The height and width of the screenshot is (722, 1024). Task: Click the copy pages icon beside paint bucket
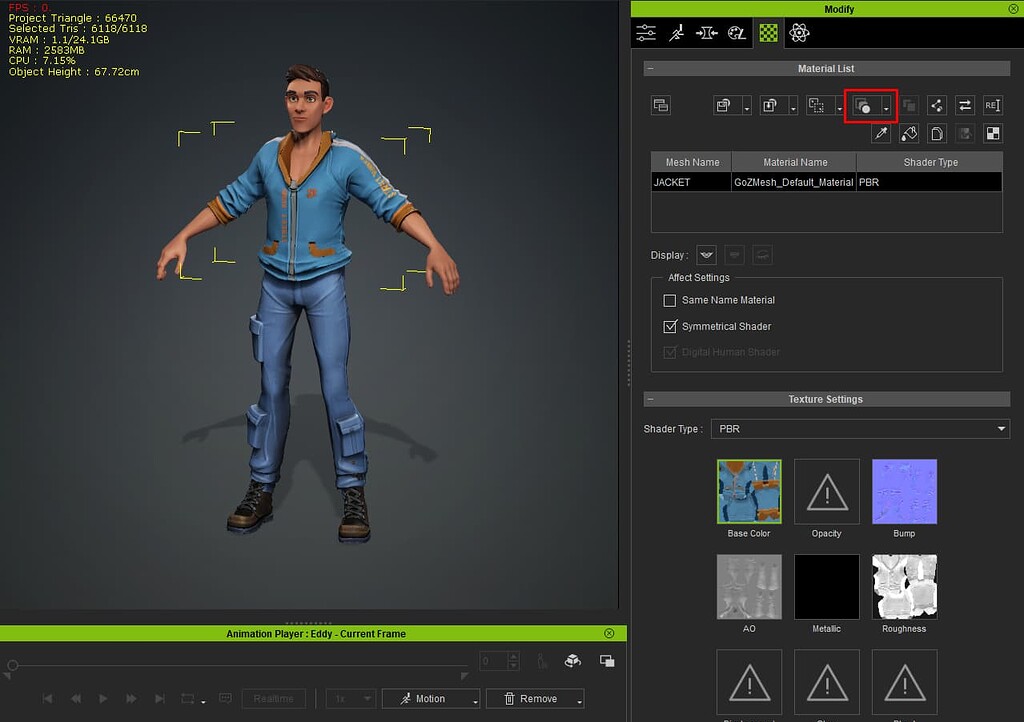coord(937,133)
